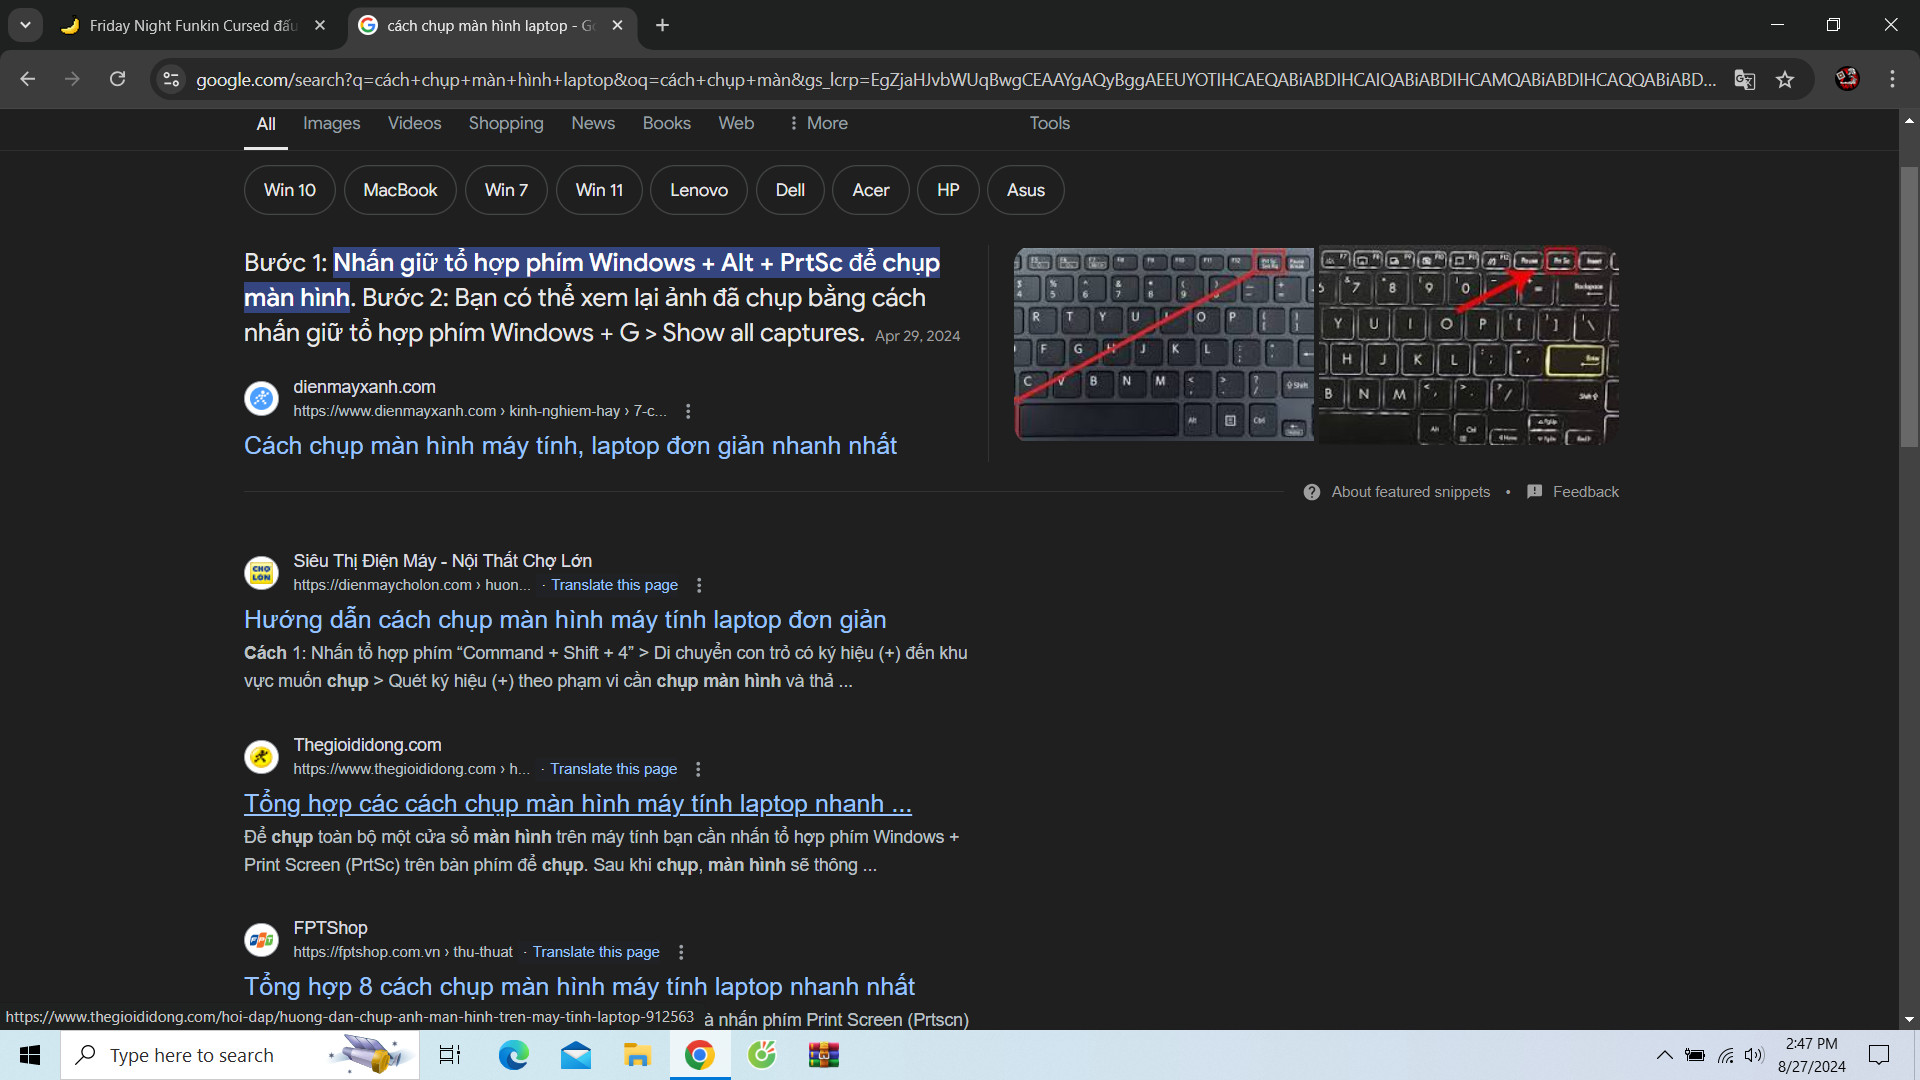This screenshot has height=1080, width=1920.
Task: Open options menu for Thegioididong result
Action: [x=698, y=769]
